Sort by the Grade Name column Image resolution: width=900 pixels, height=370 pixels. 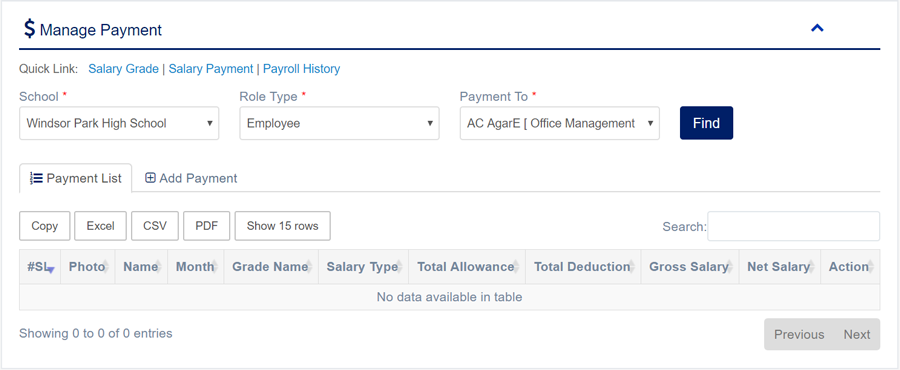pos(271,267)
